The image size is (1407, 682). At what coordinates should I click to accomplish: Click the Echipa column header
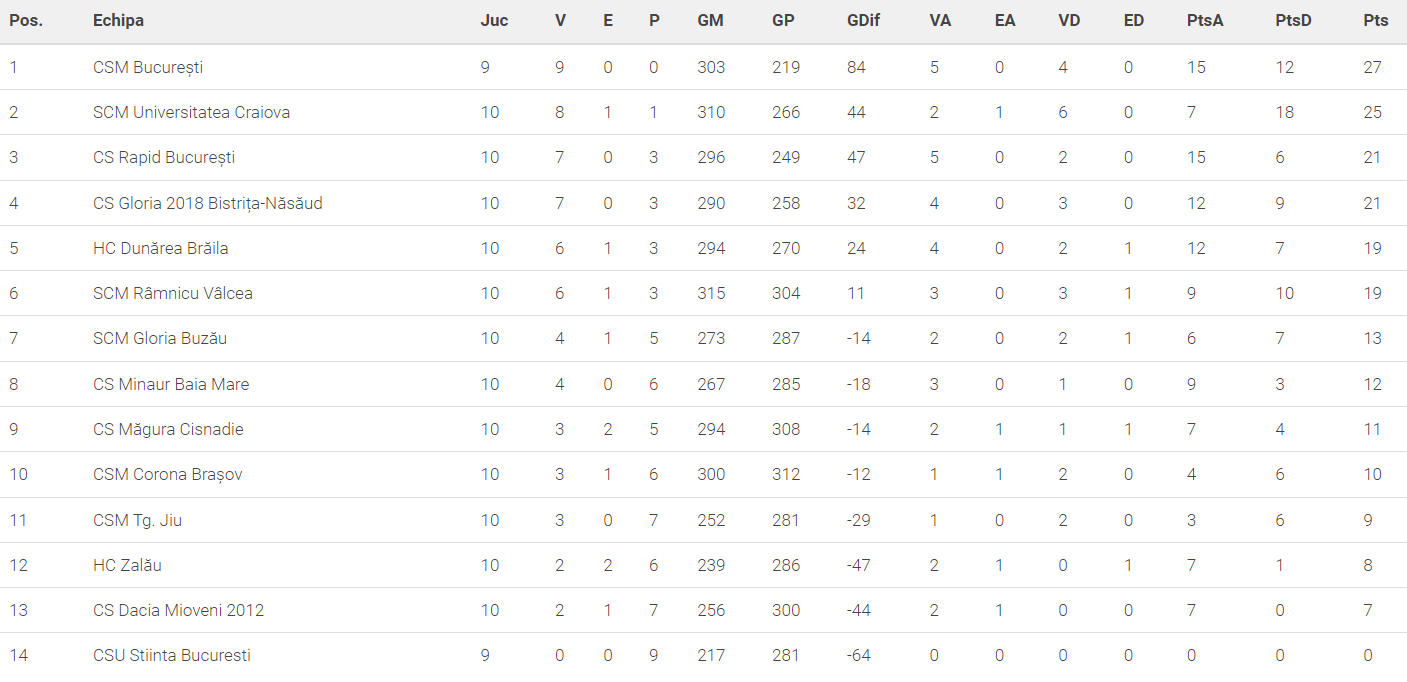pos(118,20)
